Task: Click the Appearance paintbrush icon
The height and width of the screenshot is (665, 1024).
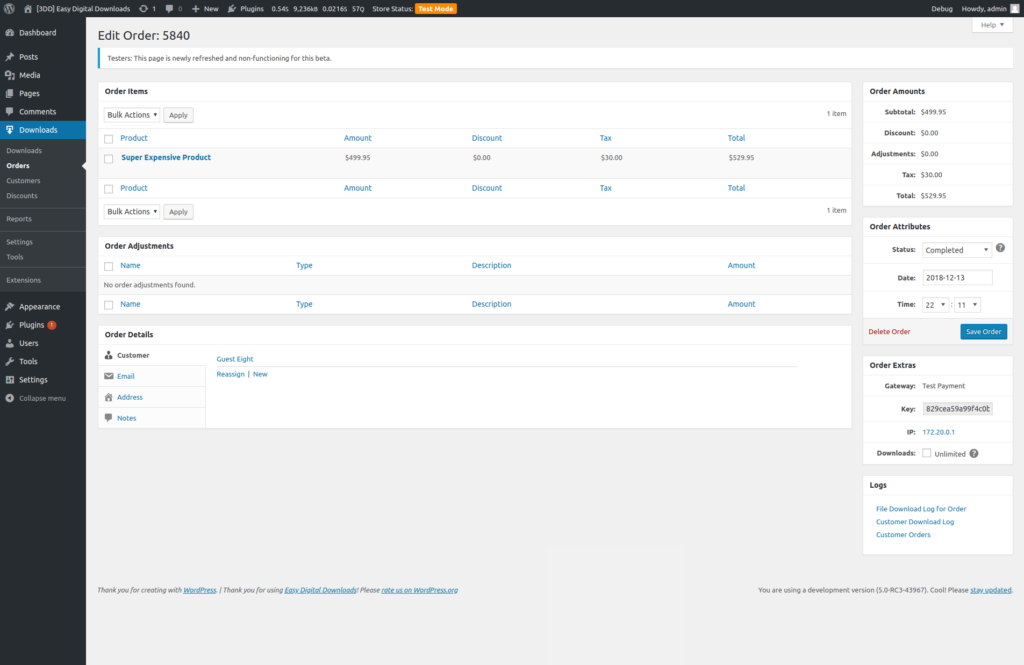Action: tap(9, 307)
